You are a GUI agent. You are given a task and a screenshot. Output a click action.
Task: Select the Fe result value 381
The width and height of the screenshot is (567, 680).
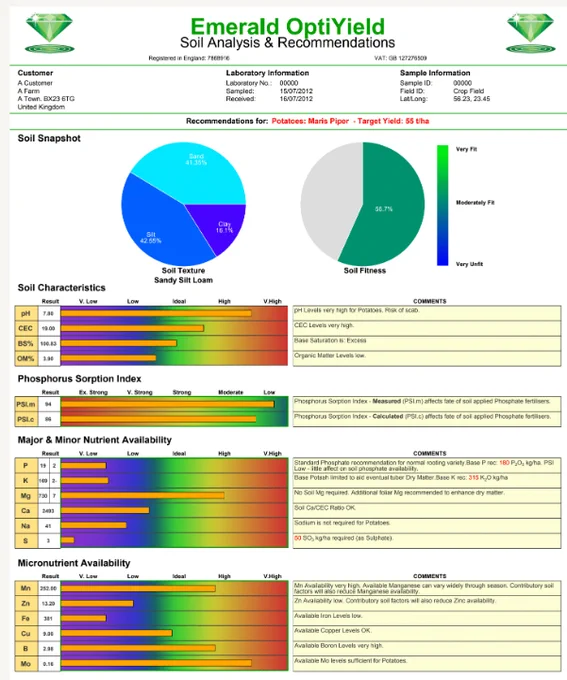48,619
